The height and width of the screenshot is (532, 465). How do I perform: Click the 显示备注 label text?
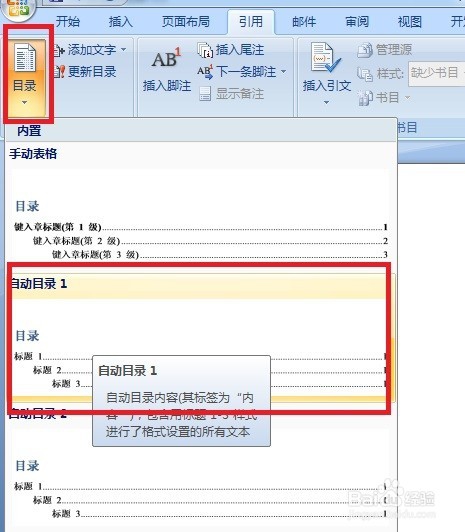point(240,94)
